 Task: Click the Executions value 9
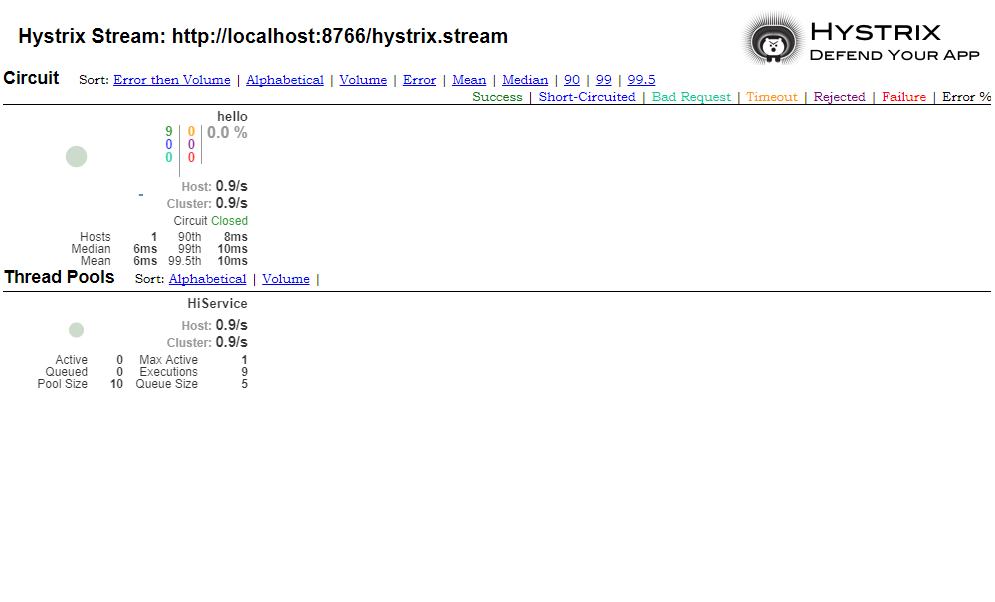point(244,372)
